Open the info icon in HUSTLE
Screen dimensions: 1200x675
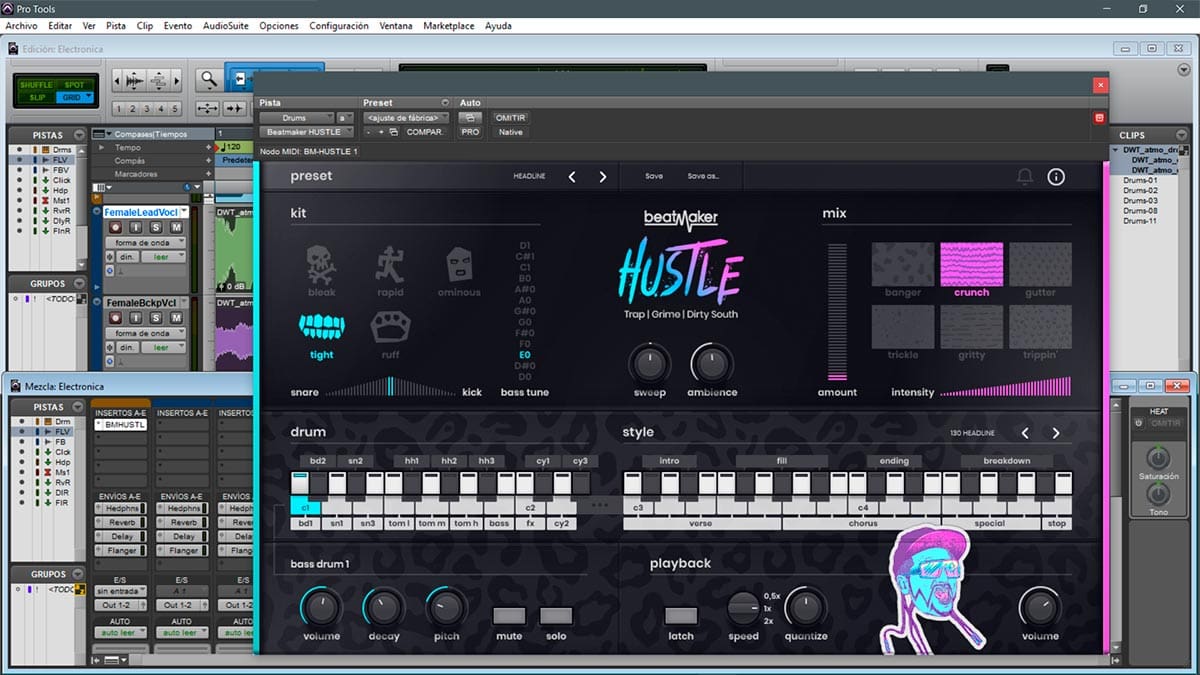coord(1056,177)
